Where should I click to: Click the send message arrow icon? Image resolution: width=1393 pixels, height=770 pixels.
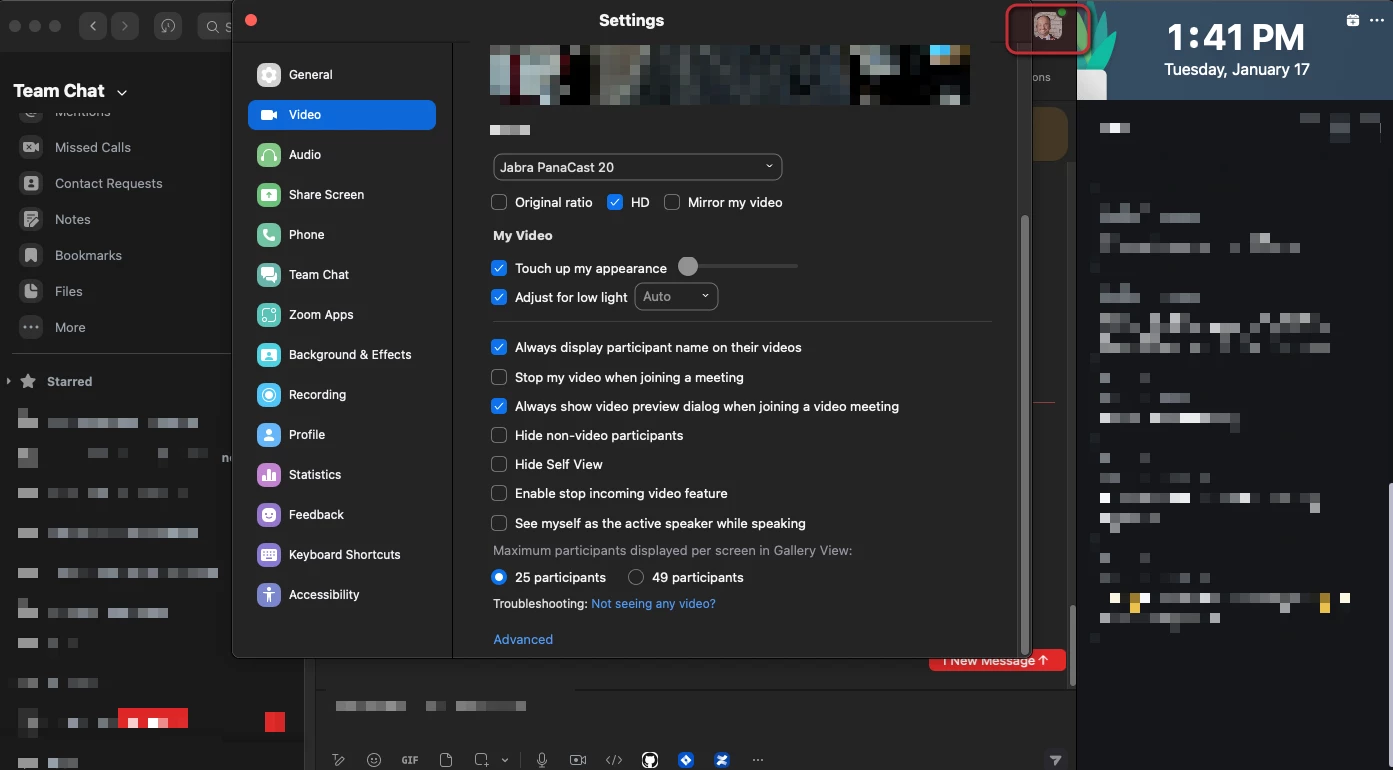pos(1056,760)
